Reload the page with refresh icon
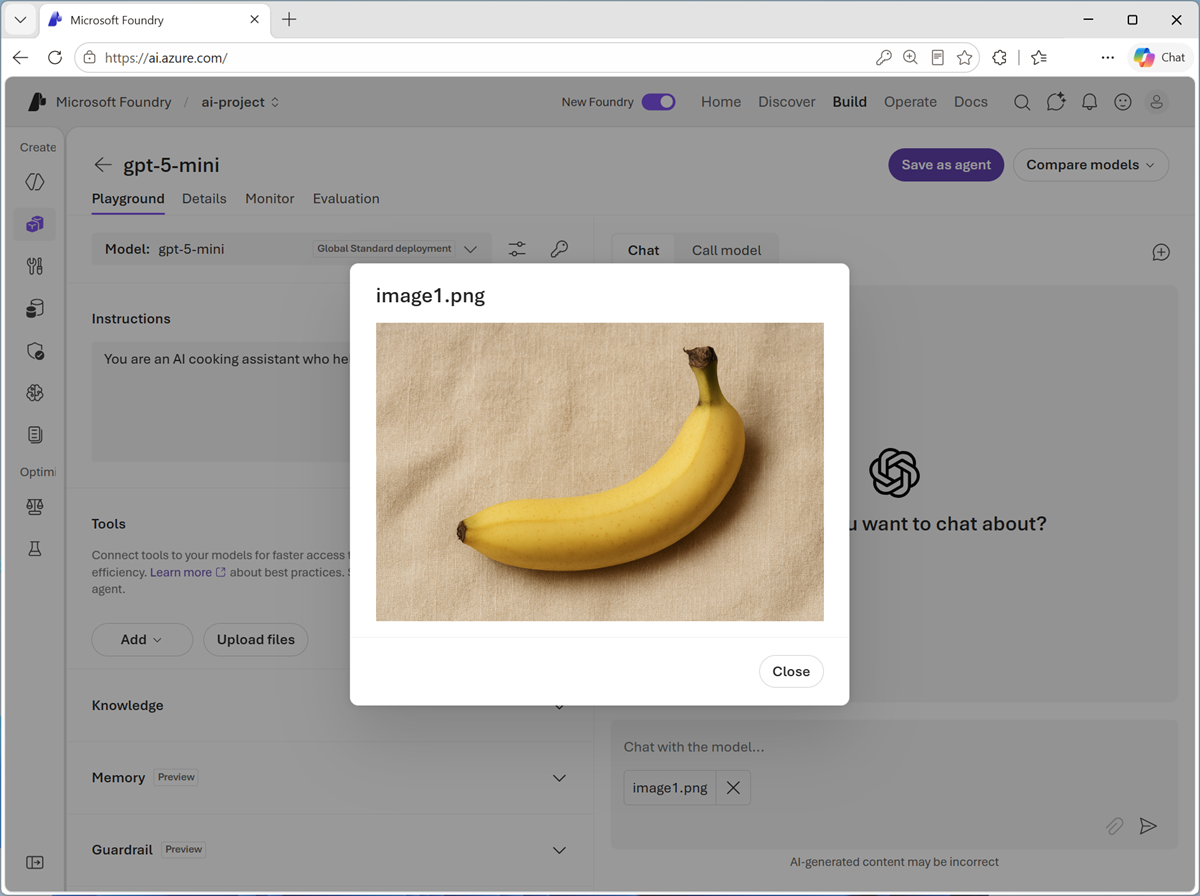The width and height of the screenshot is (1200, 896). [55, 58]
